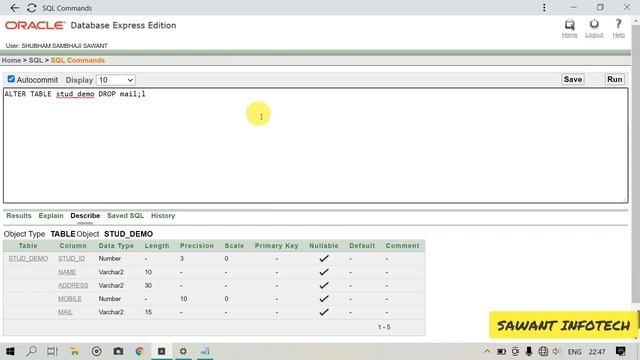Open the Saved SQL tab

pyautogui.click(x=125, y=216)
